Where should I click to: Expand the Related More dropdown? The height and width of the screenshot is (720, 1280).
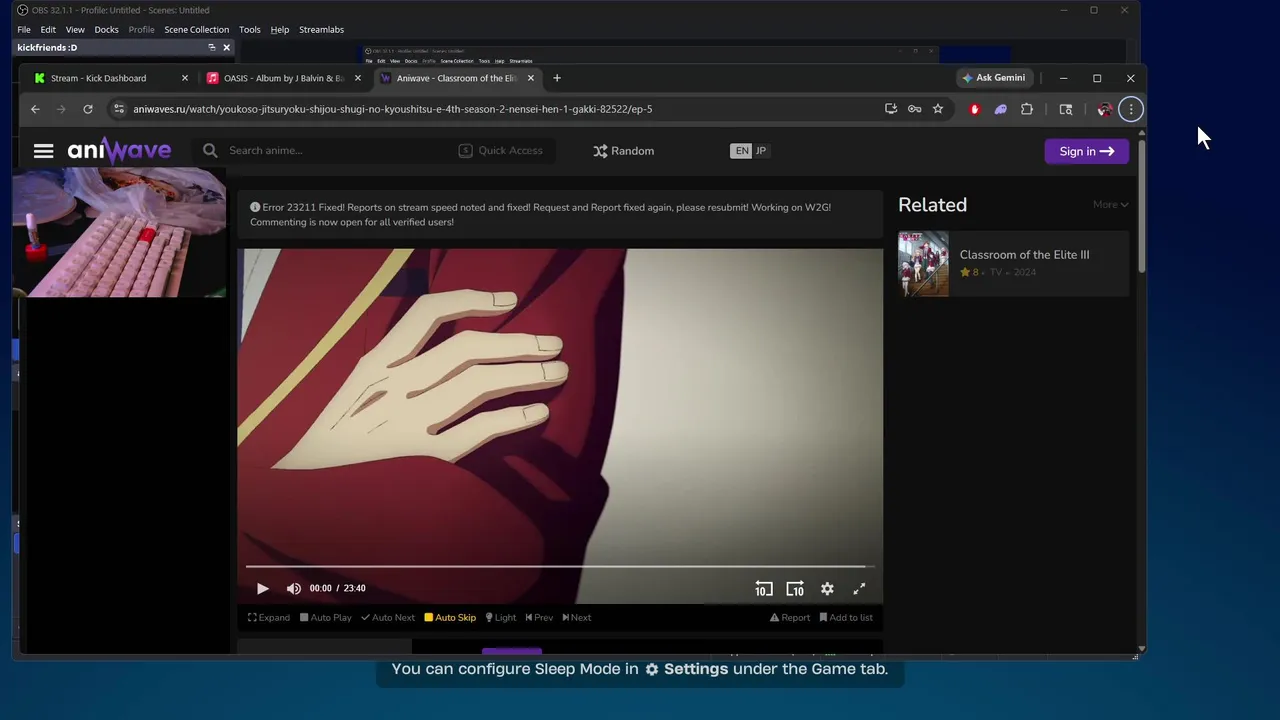(x=1111, y=205)
